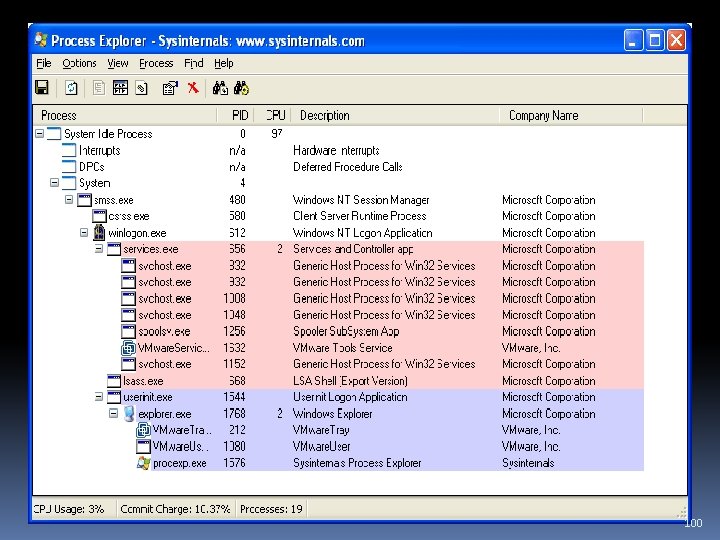Click the red X Kill Process icon
720x540 pixels.
point(193,87)
